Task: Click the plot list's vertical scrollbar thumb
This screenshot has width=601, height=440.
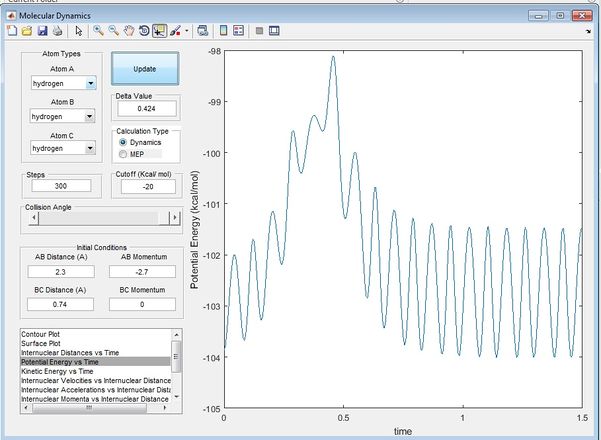Action: (x=176, y=356)
